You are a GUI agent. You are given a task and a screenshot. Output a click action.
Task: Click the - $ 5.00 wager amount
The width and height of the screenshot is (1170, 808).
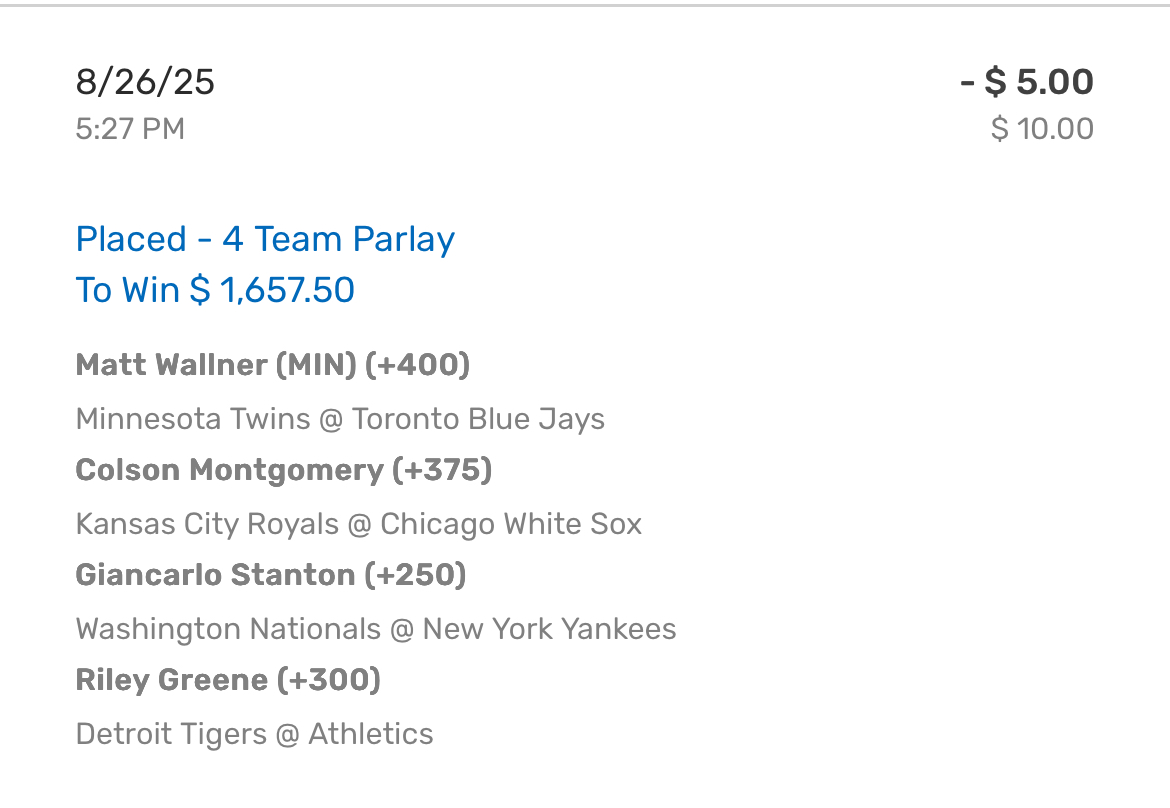(x=1027, y=82)
